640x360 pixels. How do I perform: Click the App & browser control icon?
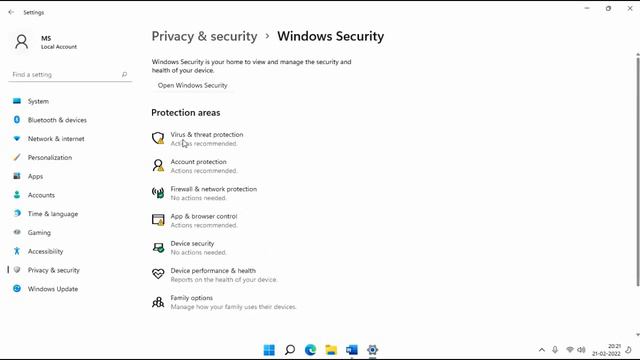pos(158,220)
